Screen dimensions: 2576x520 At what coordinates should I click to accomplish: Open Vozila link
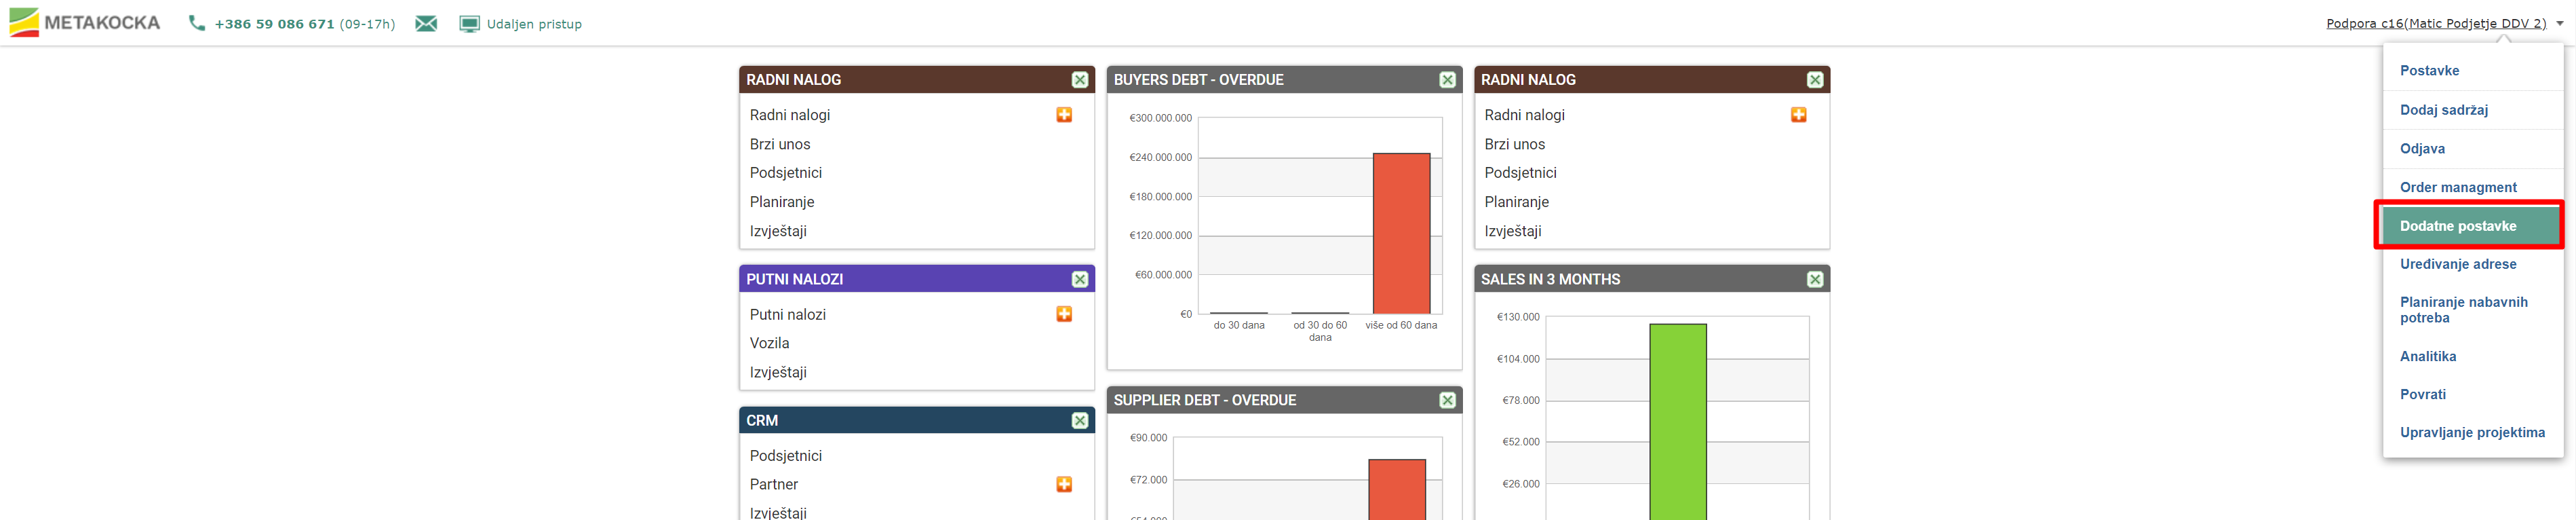pos(770,343)
